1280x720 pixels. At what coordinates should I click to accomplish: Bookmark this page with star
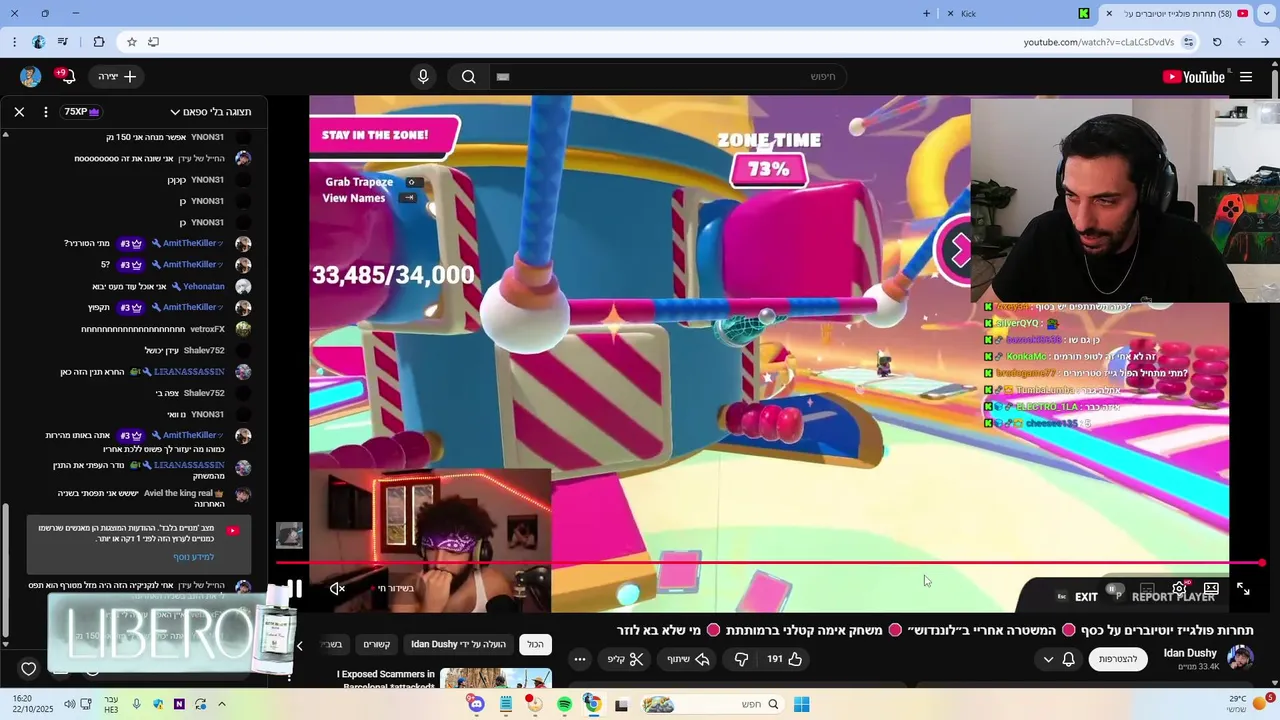pos(131,42)
